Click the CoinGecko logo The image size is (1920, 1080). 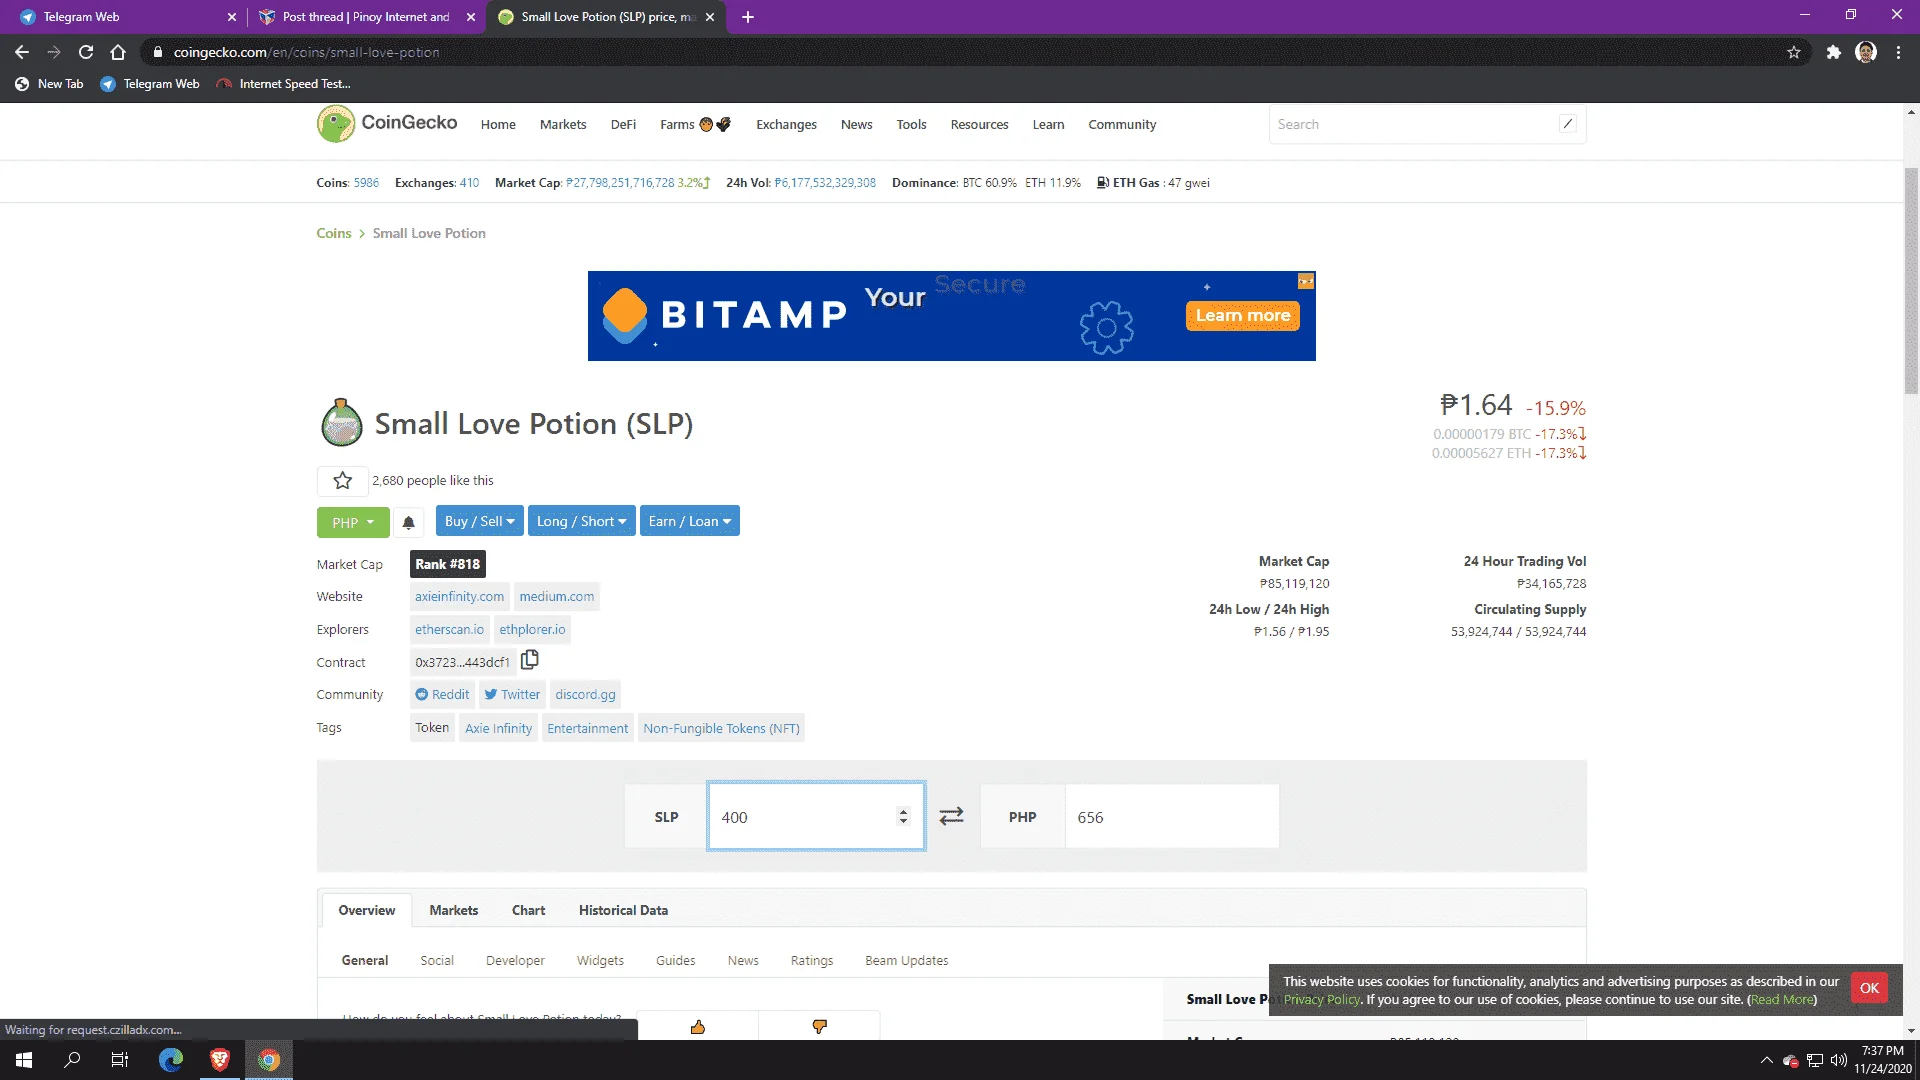point(386,123)
